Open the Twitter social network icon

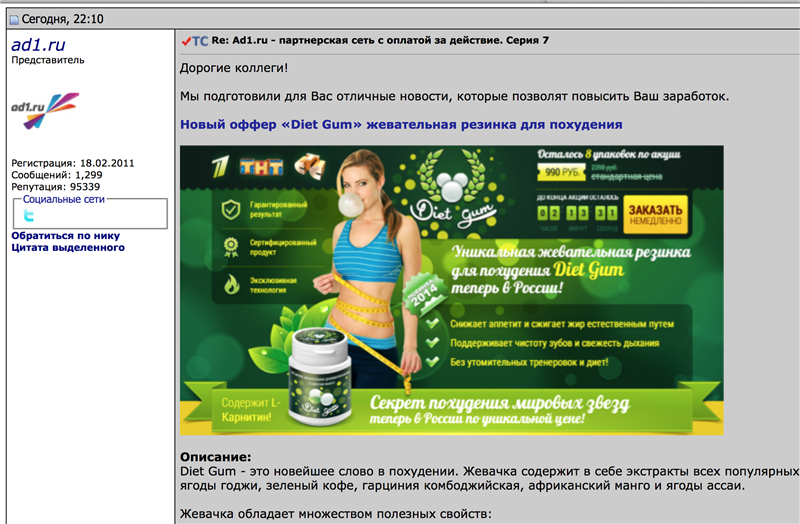tap(29, 216)
